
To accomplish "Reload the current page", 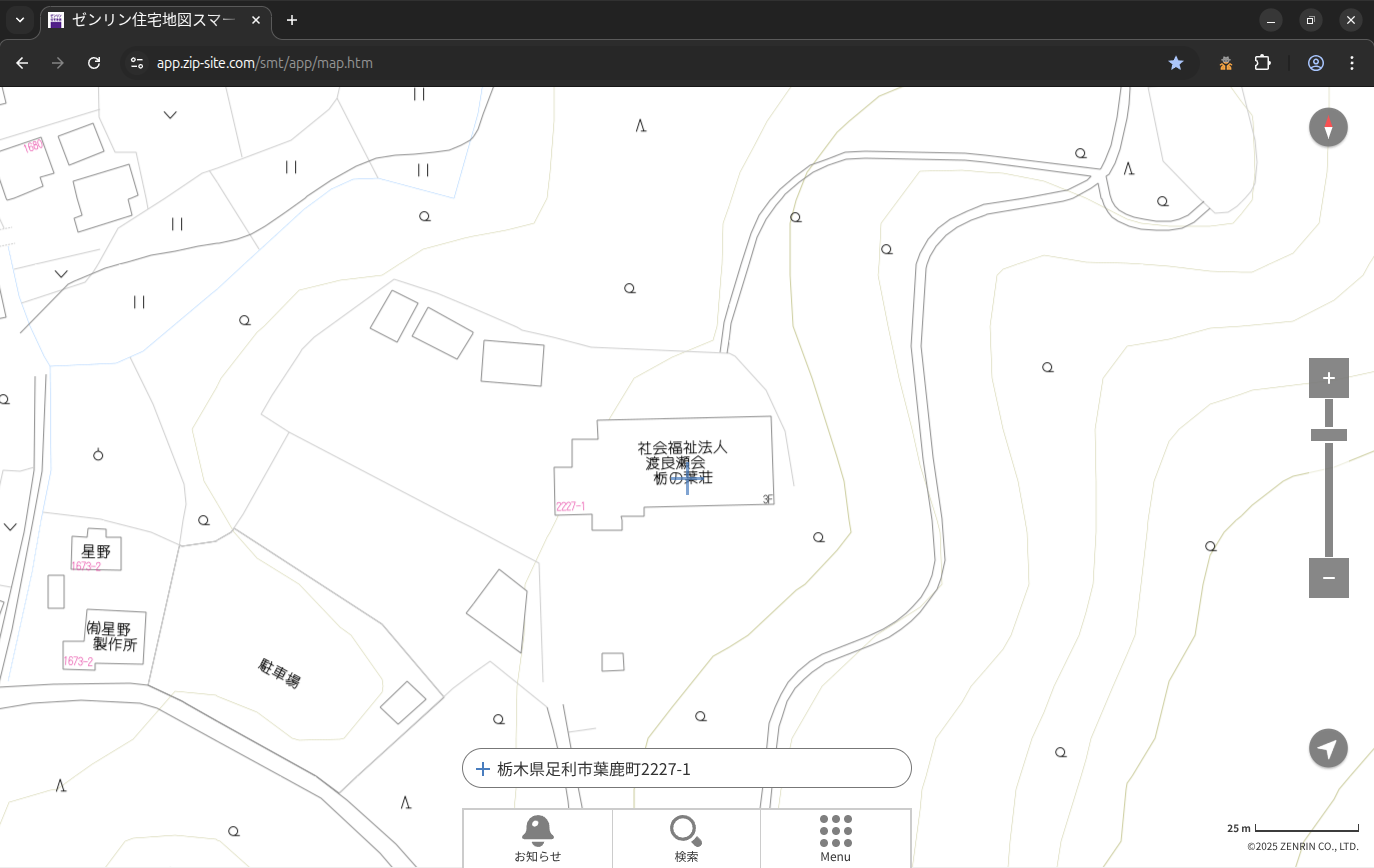I will click(94, 63).
